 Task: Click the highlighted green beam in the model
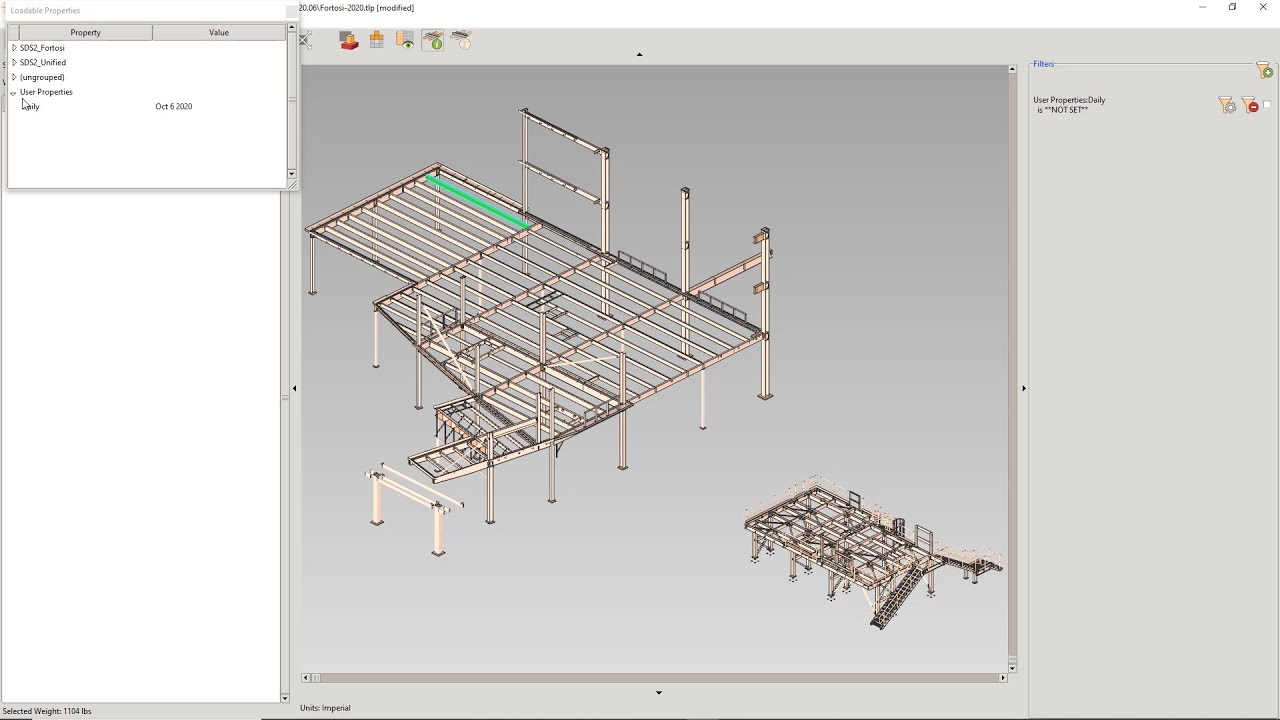478,202
